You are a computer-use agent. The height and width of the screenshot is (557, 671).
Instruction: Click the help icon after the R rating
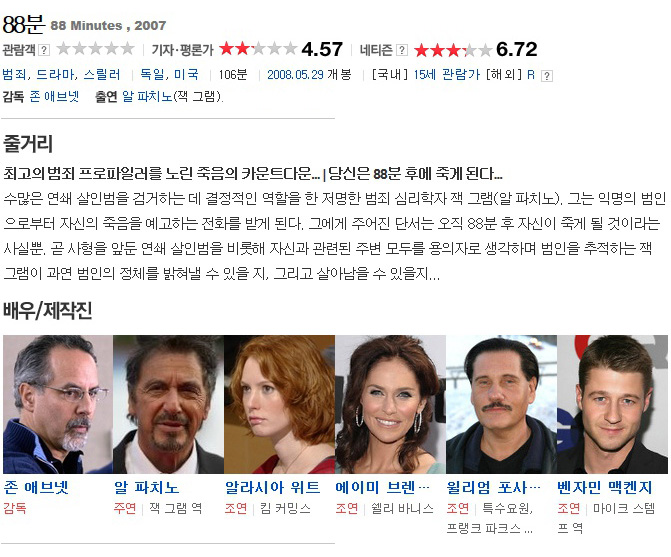547,76
